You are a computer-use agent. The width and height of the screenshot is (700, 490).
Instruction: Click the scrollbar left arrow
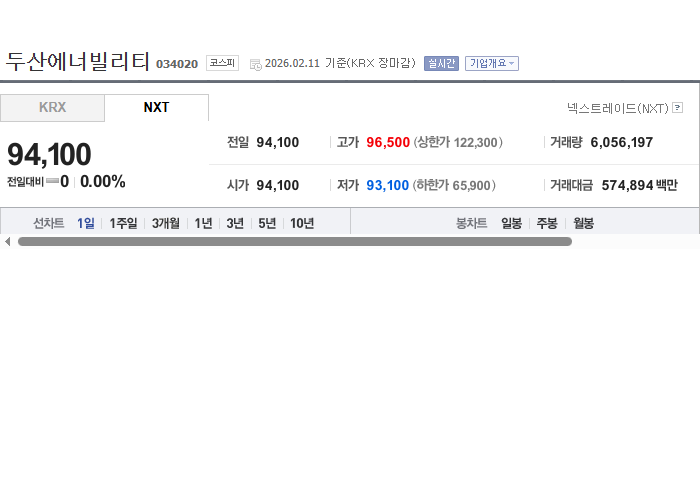click(x=8, y=241)
